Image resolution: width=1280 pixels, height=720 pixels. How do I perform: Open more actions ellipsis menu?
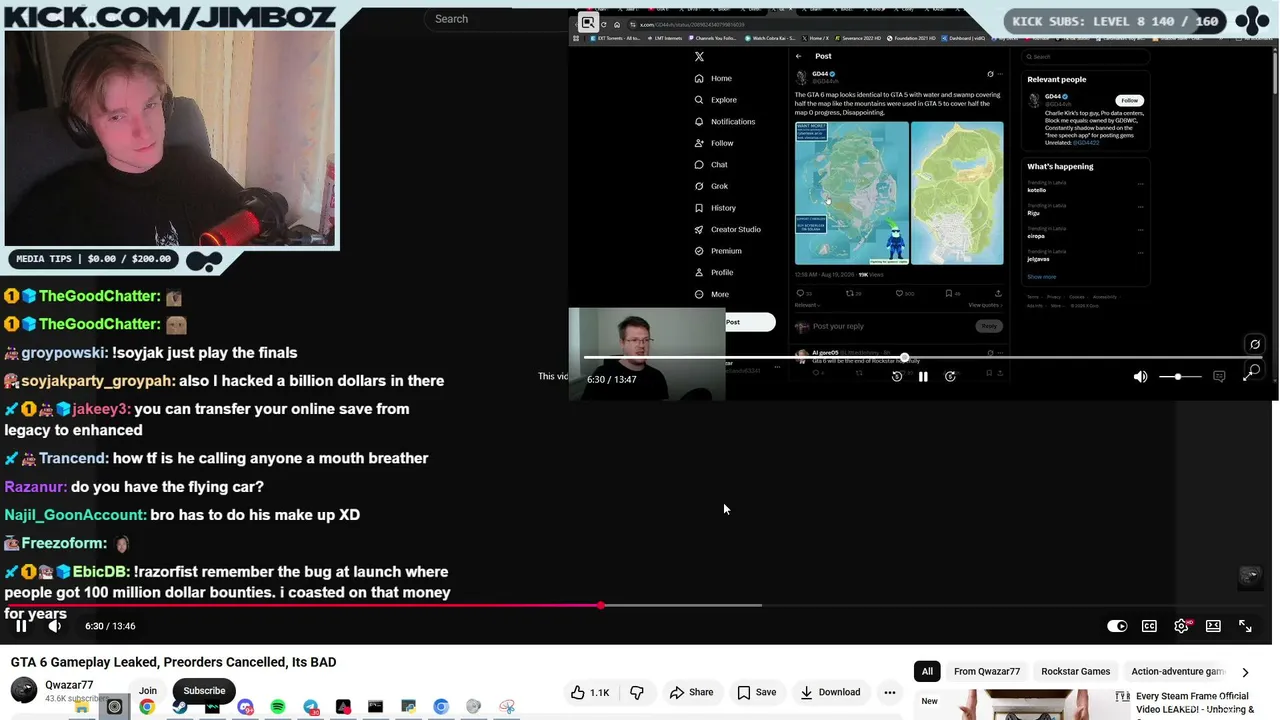pyautogui.click(x=889, y=692)
